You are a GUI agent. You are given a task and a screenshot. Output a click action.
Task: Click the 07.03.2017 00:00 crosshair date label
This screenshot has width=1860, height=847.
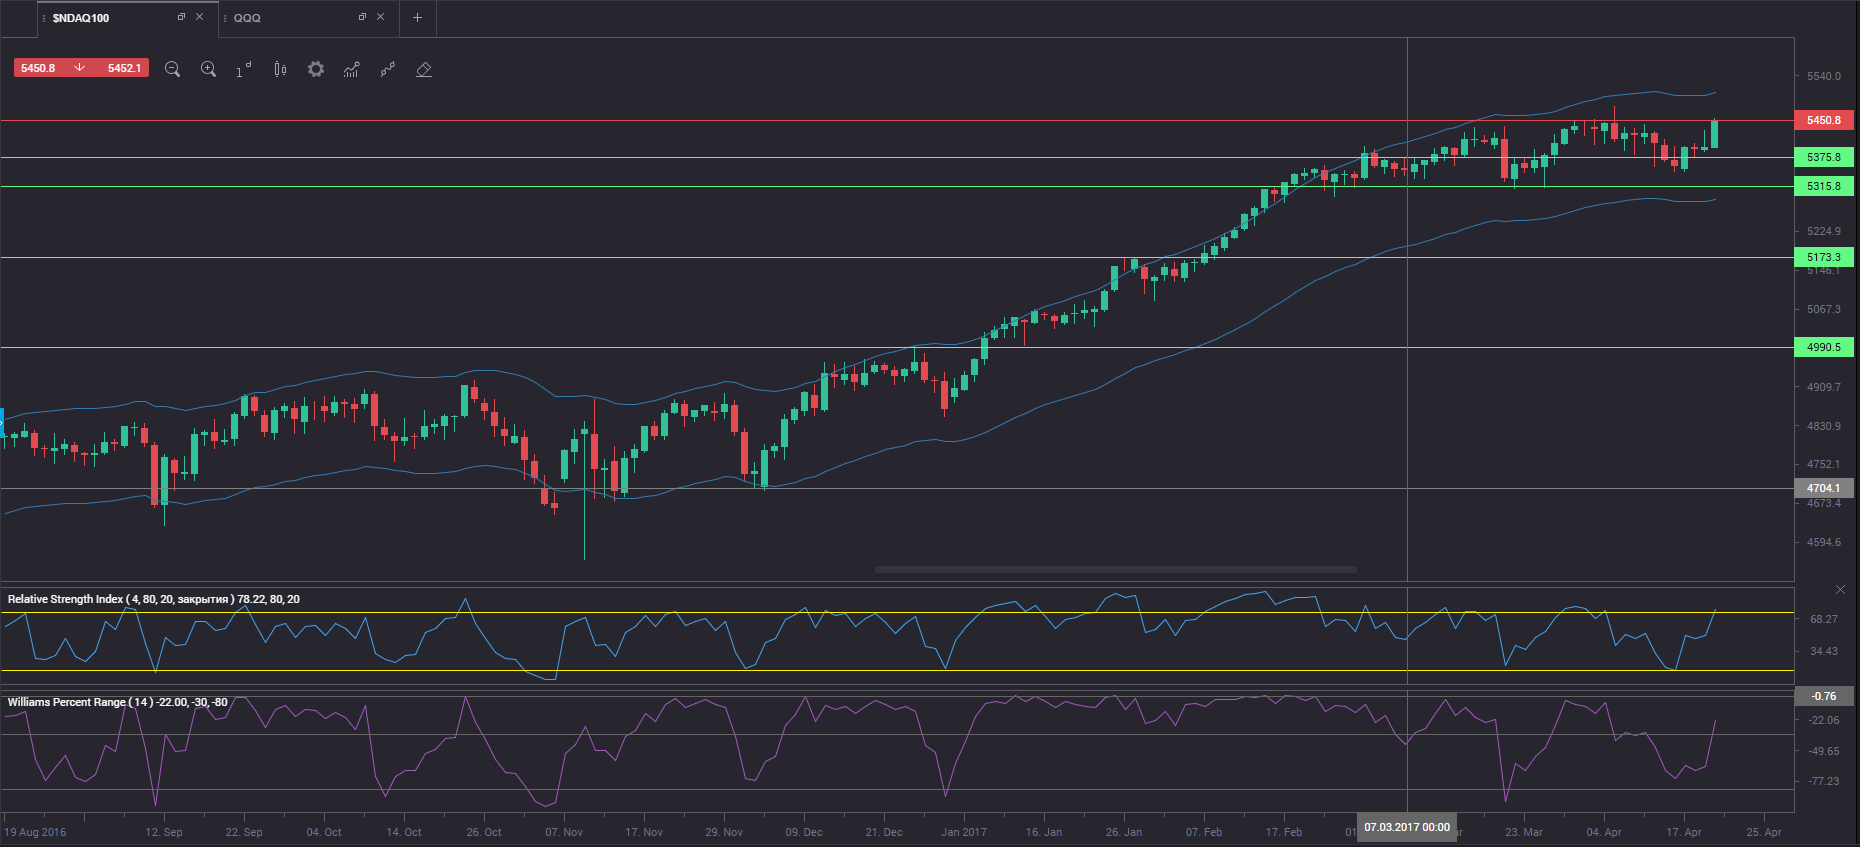click(1407, 827)
